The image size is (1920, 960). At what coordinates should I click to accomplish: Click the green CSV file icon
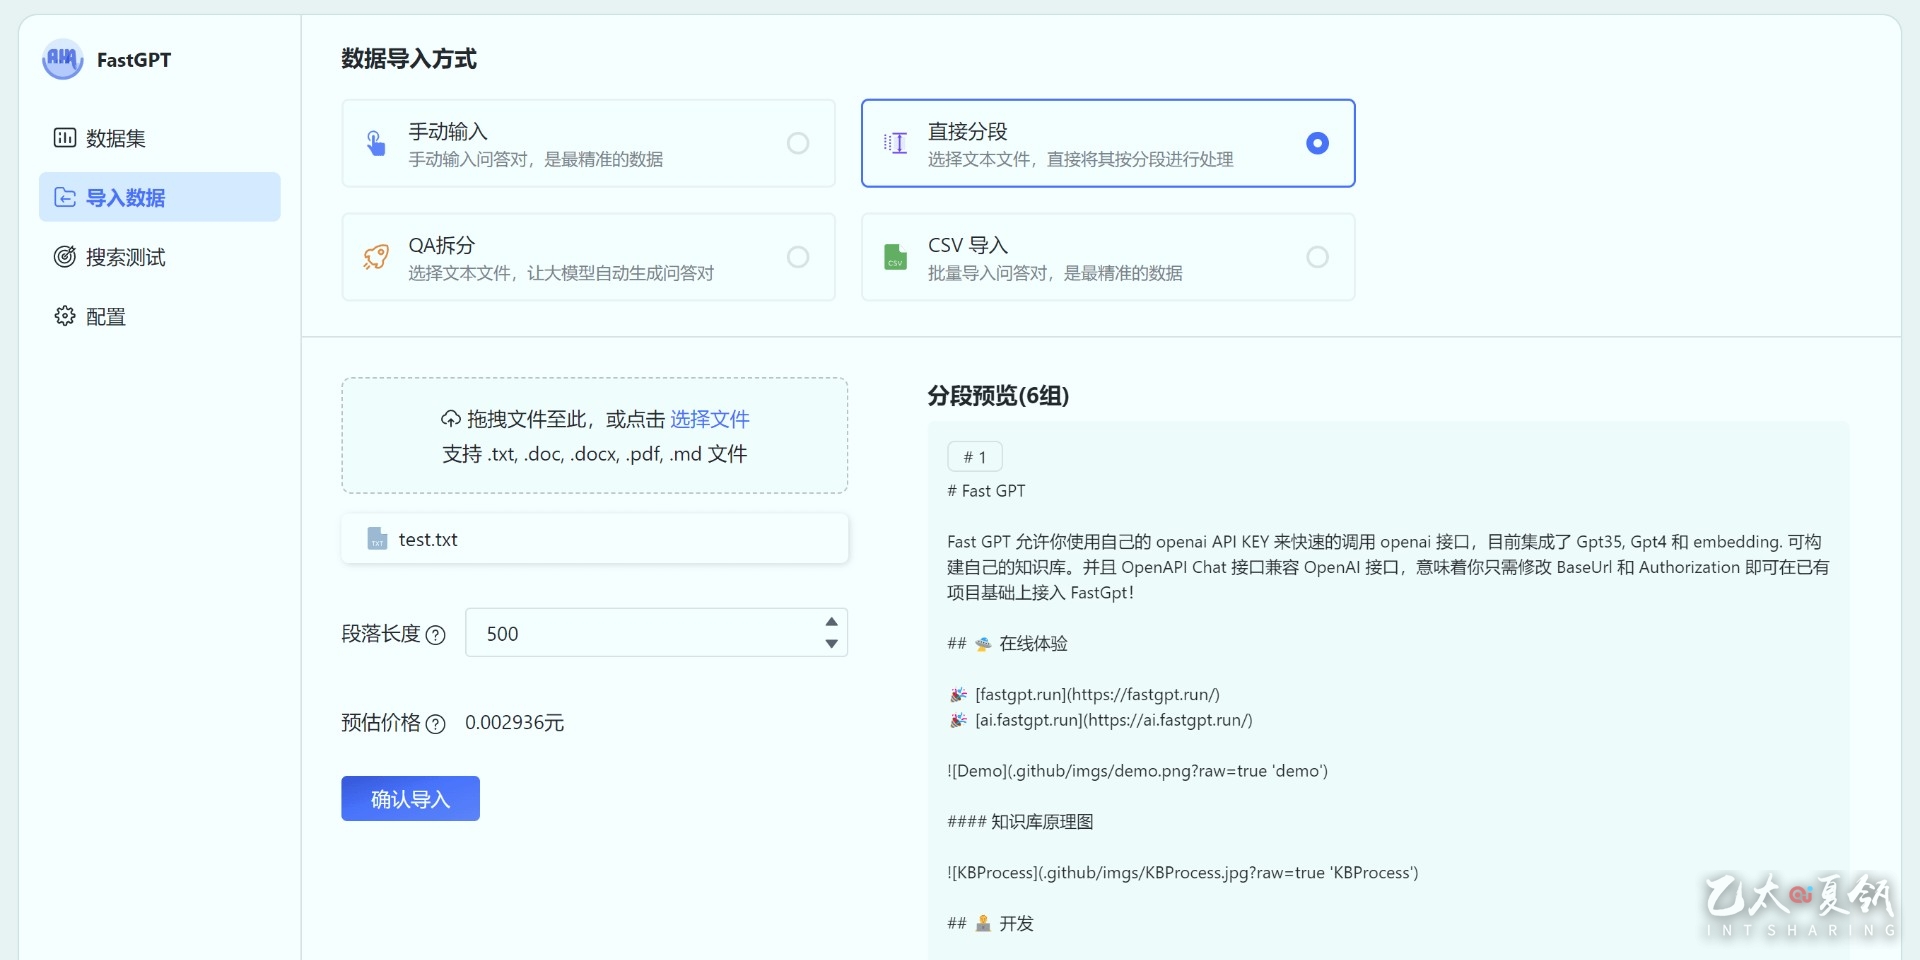pos(895,257)
